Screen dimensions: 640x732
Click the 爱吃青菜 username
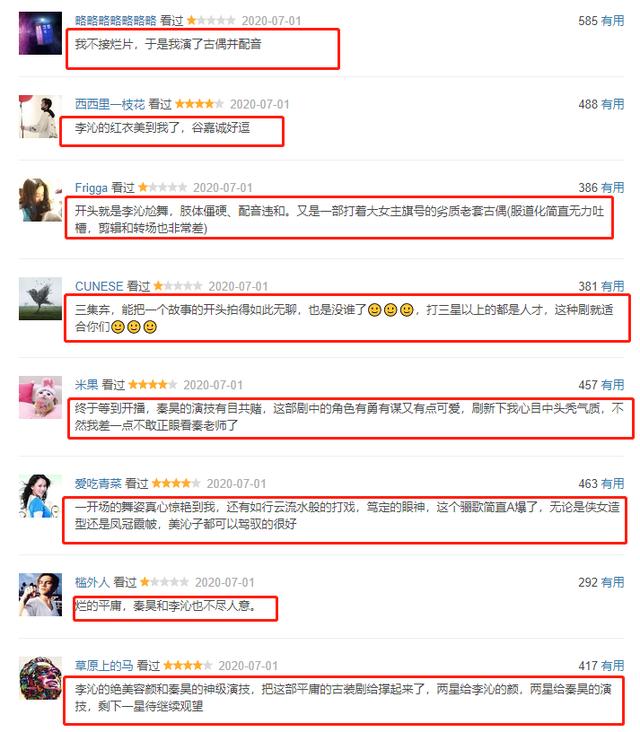(x=98, y=483)
